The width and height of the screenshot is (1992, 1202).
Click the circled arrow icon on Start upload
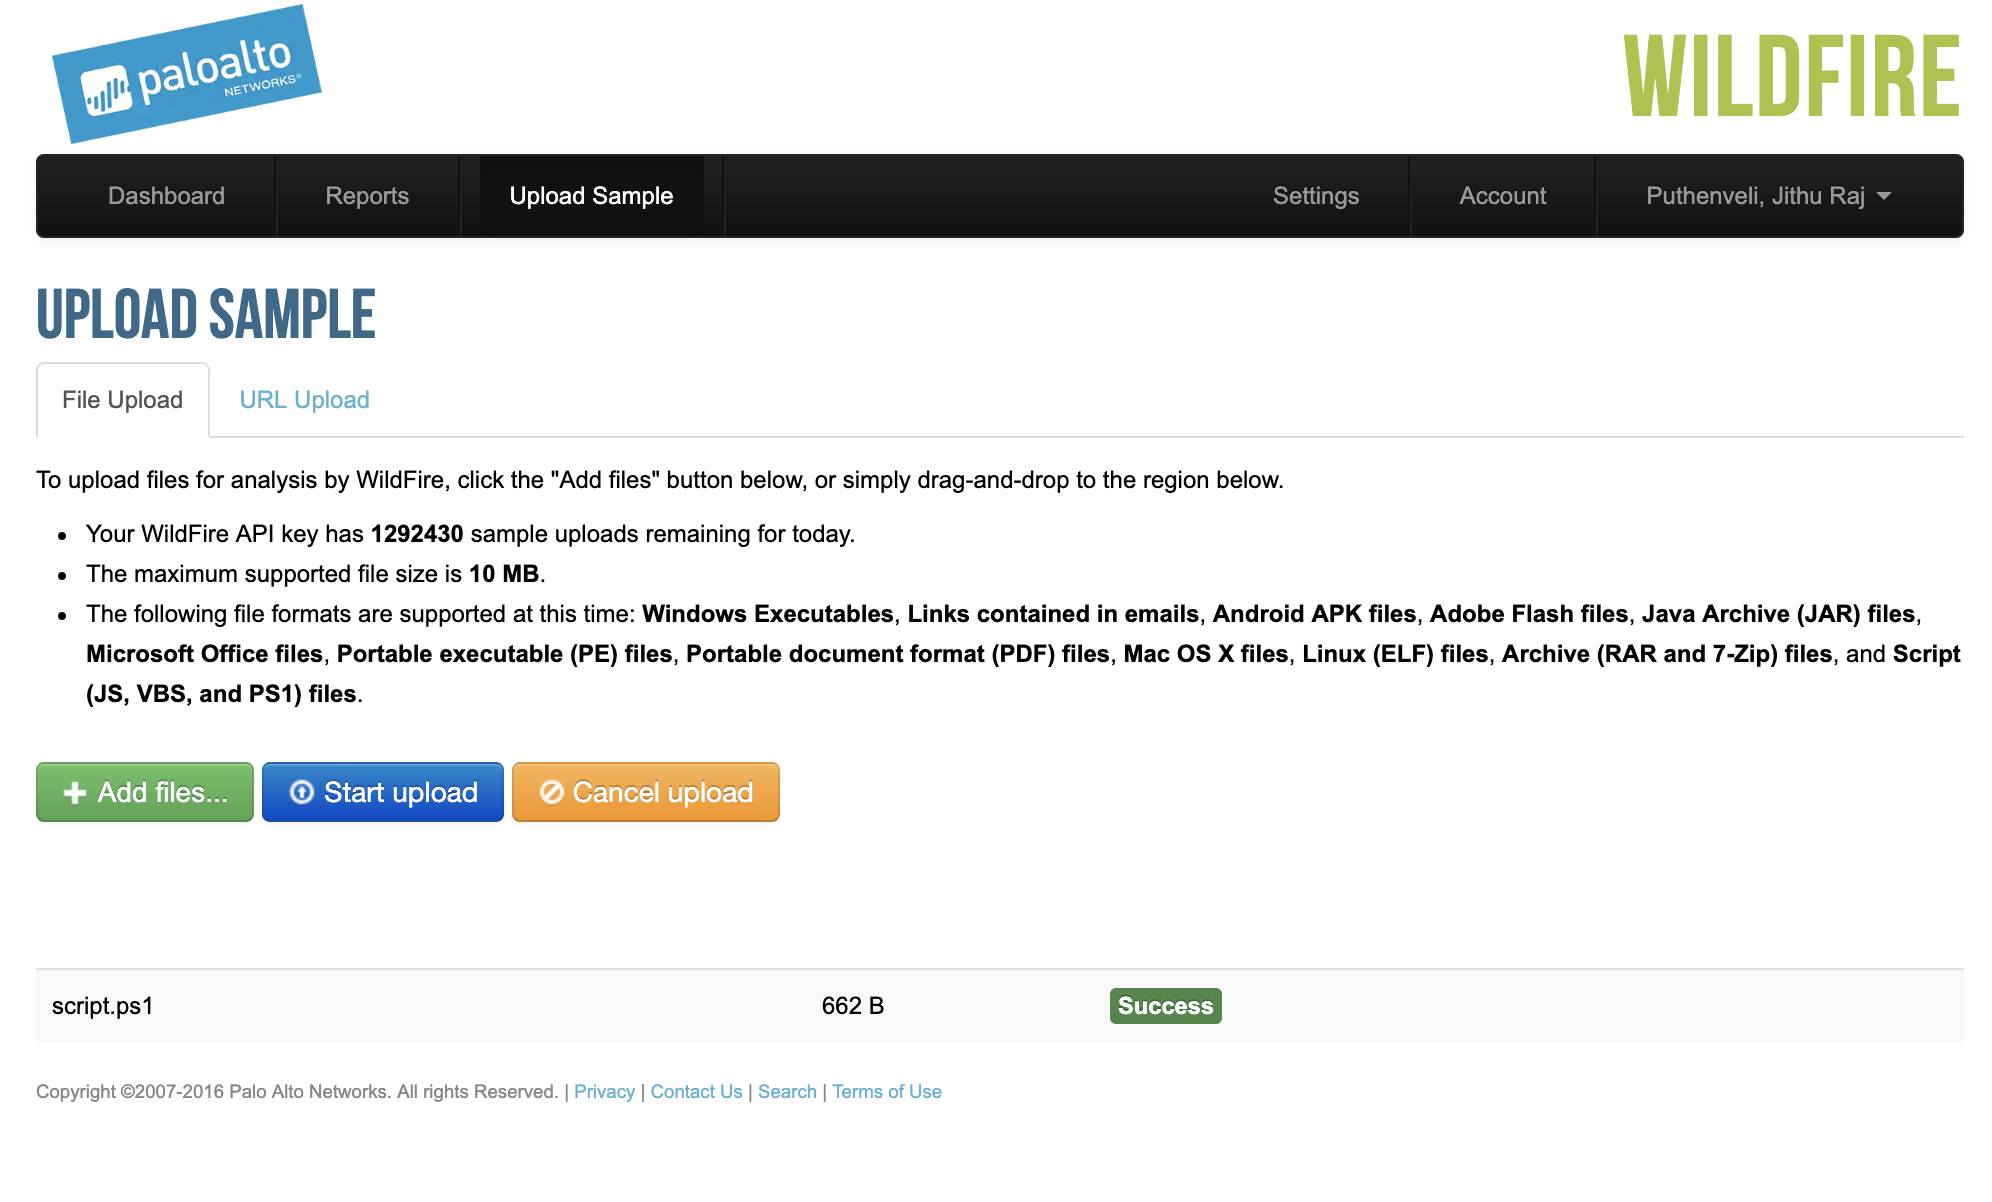pyautogui.click(x=303, y=792)
